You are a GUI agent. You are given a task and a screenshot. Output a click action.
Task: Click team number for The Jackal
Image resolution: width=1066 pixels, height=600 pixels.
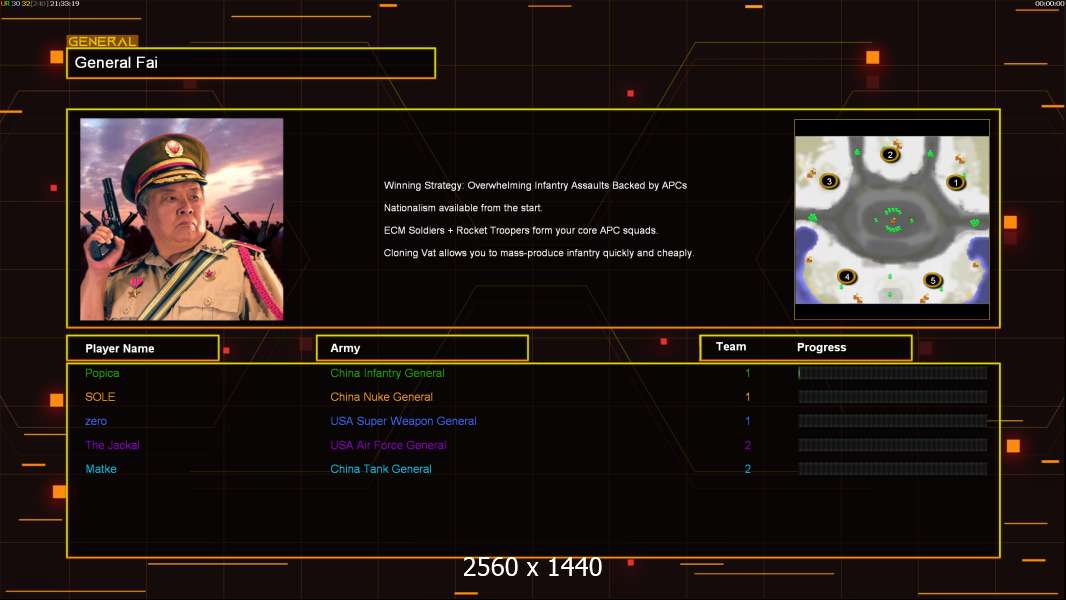tap(747, 445)
